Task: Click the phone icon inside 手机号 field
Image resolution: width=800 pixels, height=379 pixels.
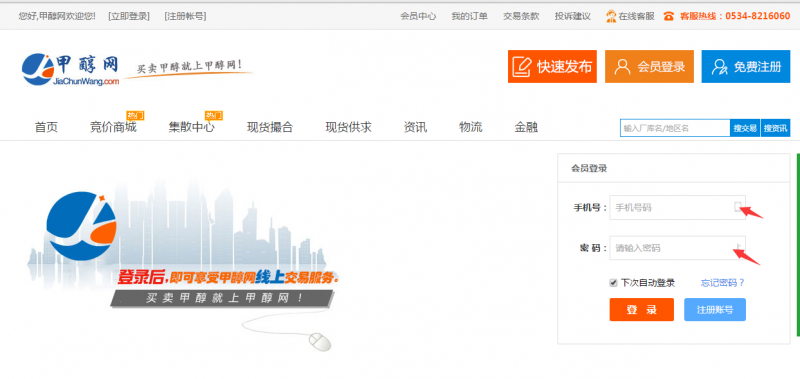Action: tap(737, 207)
